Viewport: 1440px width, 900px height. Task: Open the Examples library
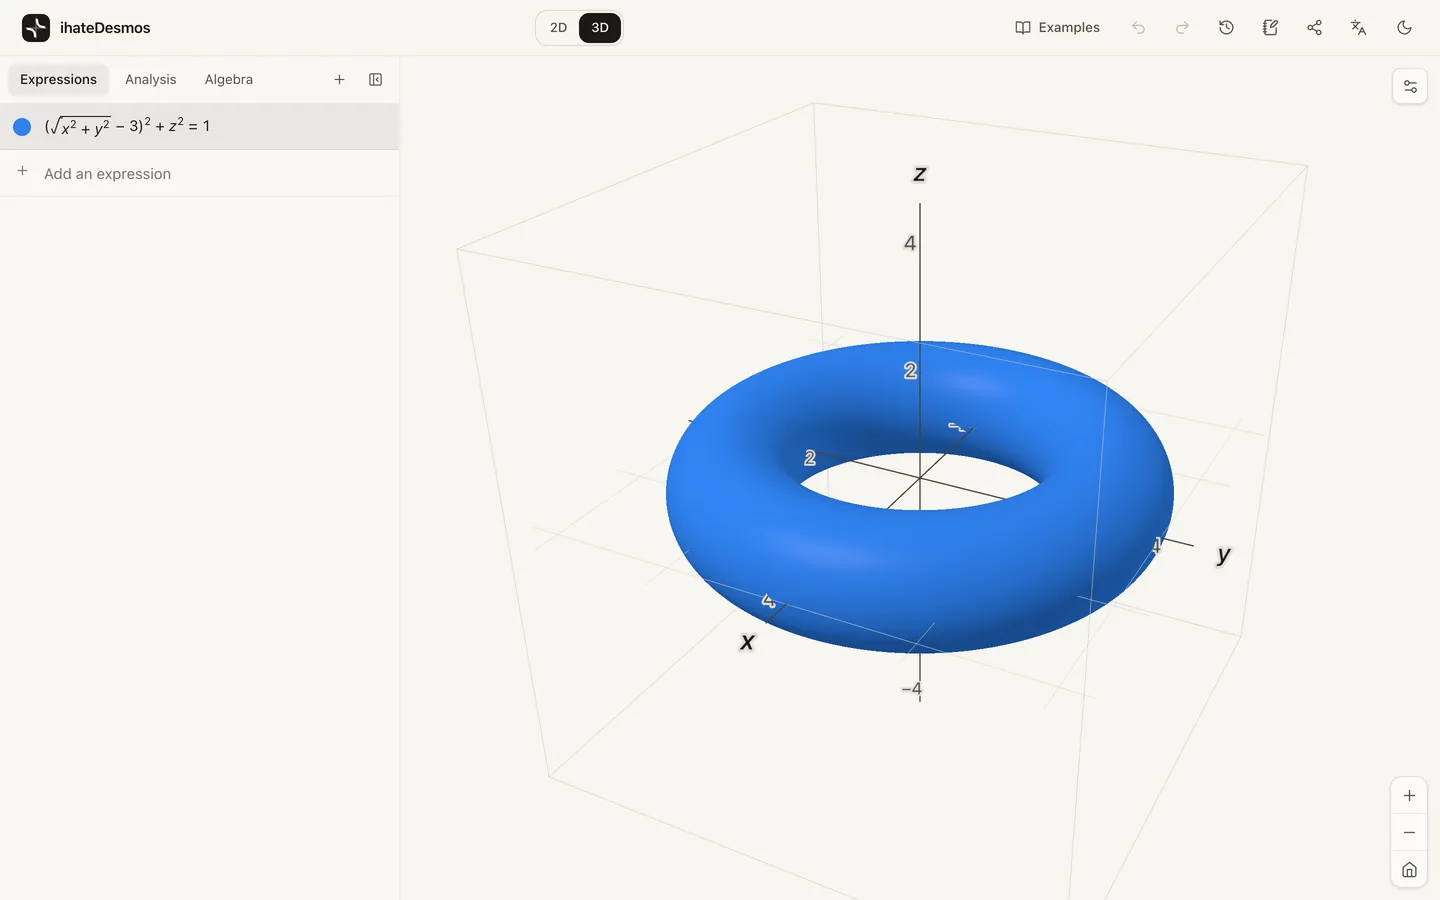[1057, 28]
